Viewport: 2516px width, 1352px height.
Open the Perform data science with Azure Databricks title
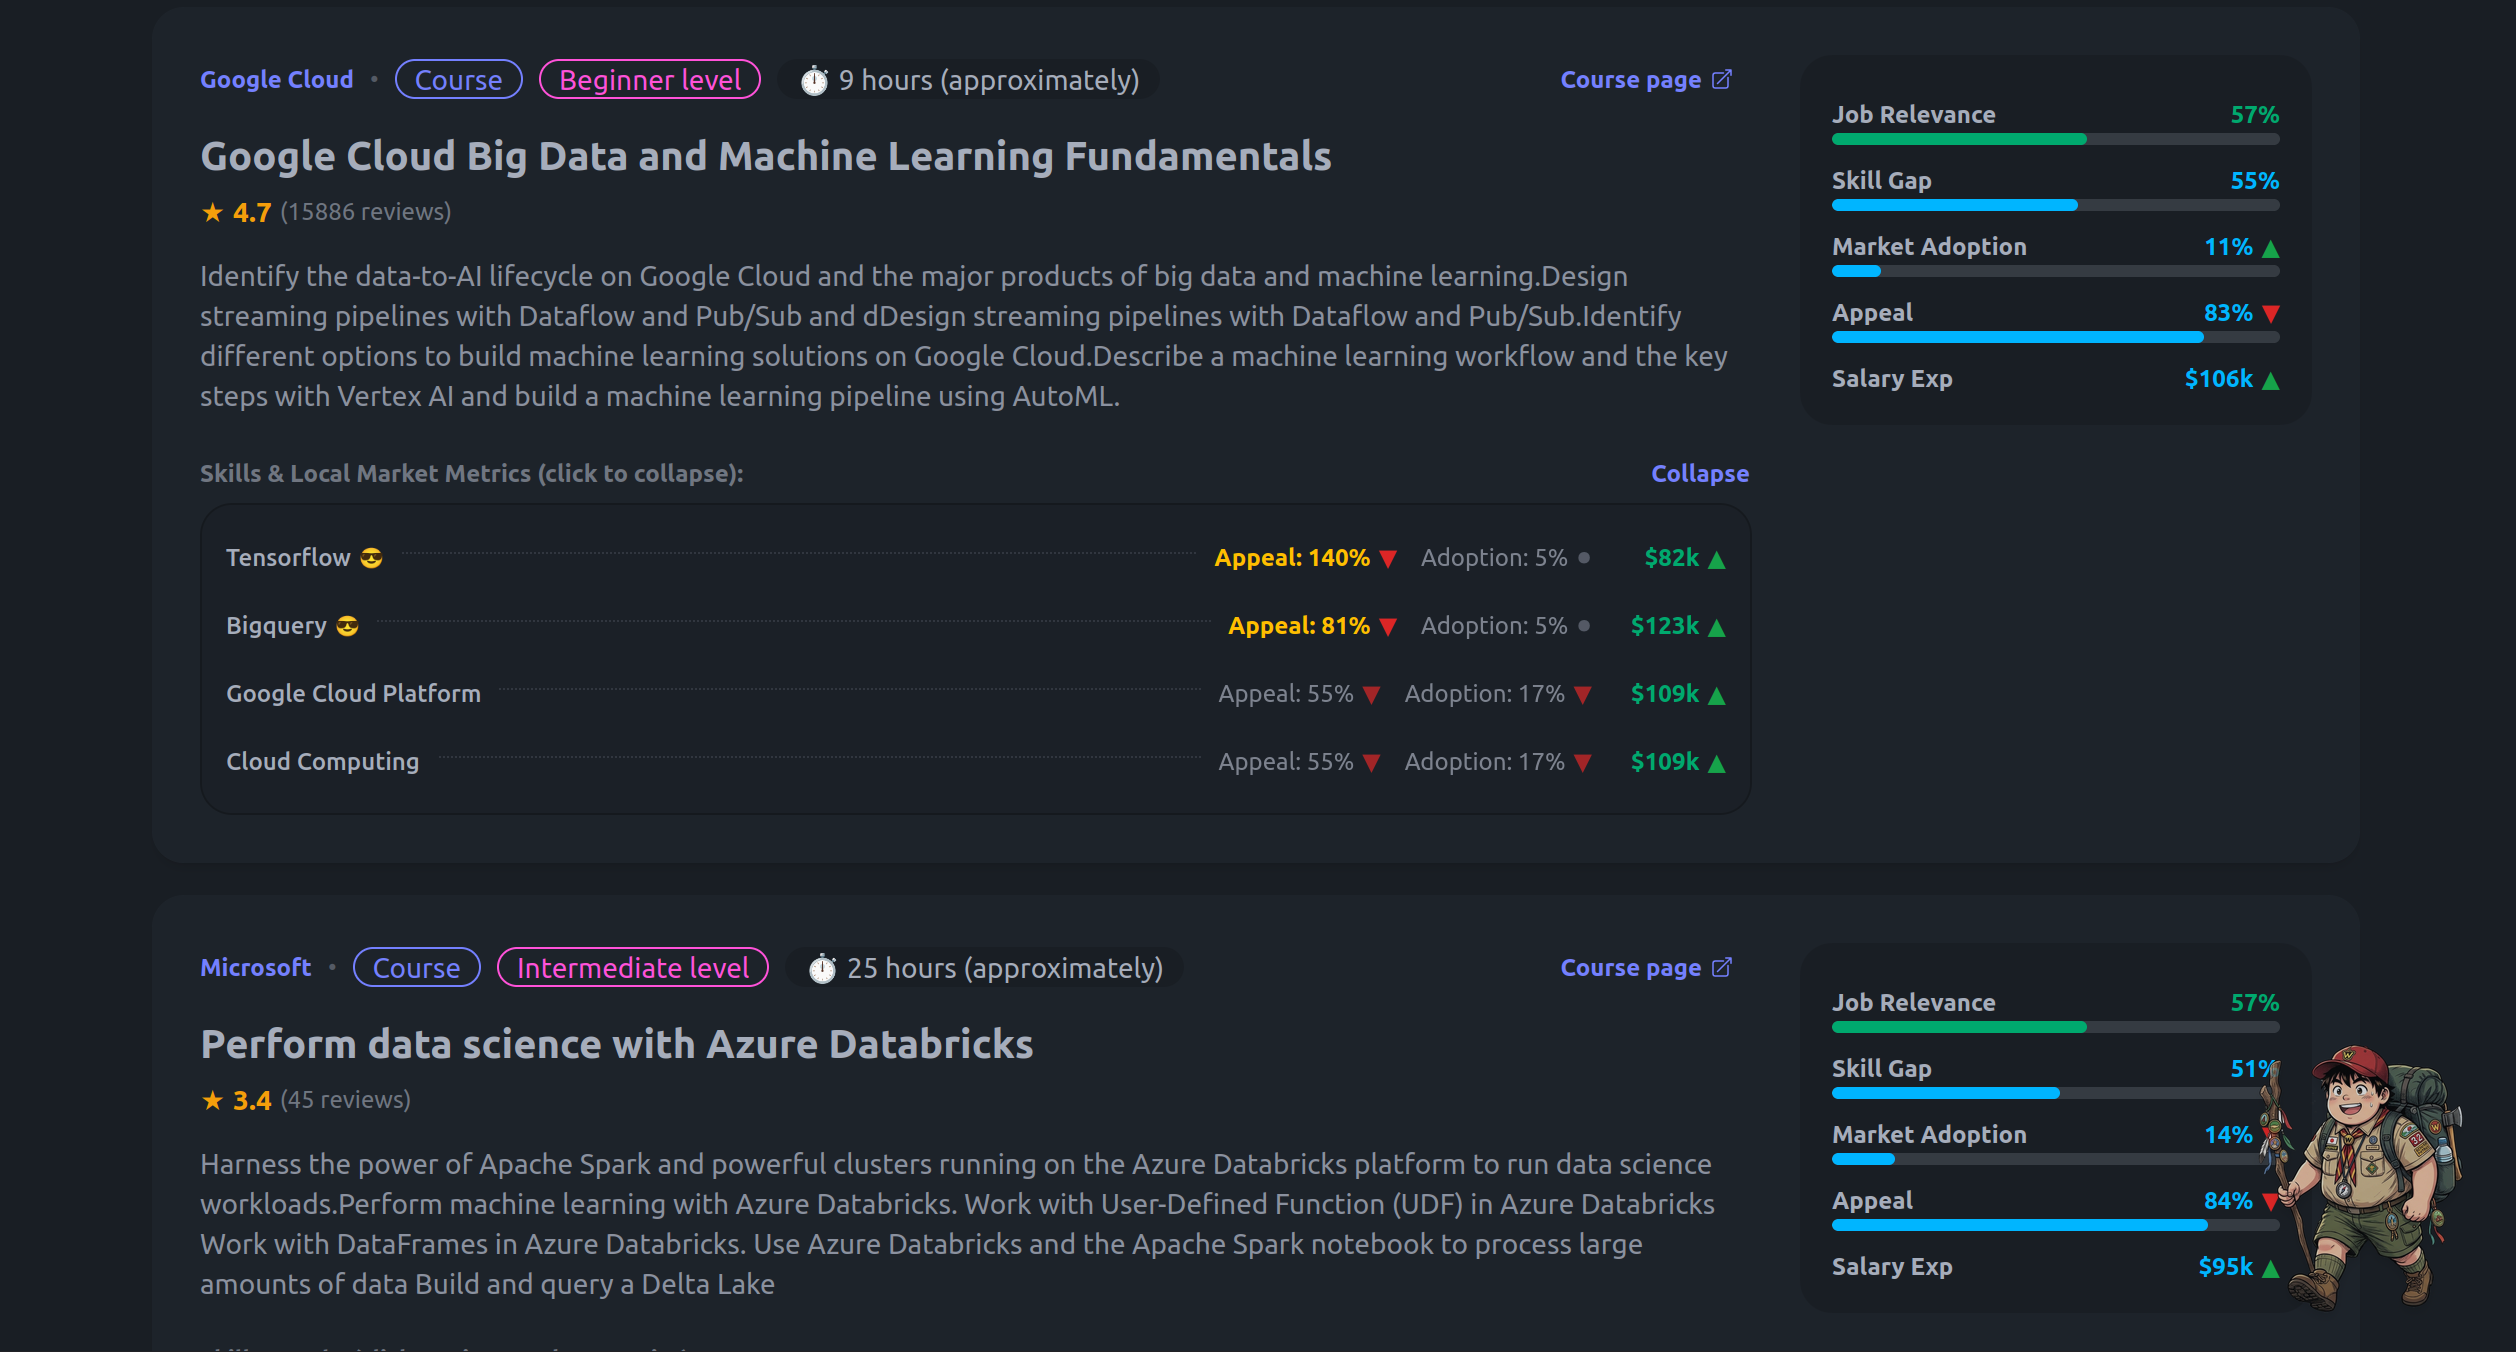(617, 1044)
